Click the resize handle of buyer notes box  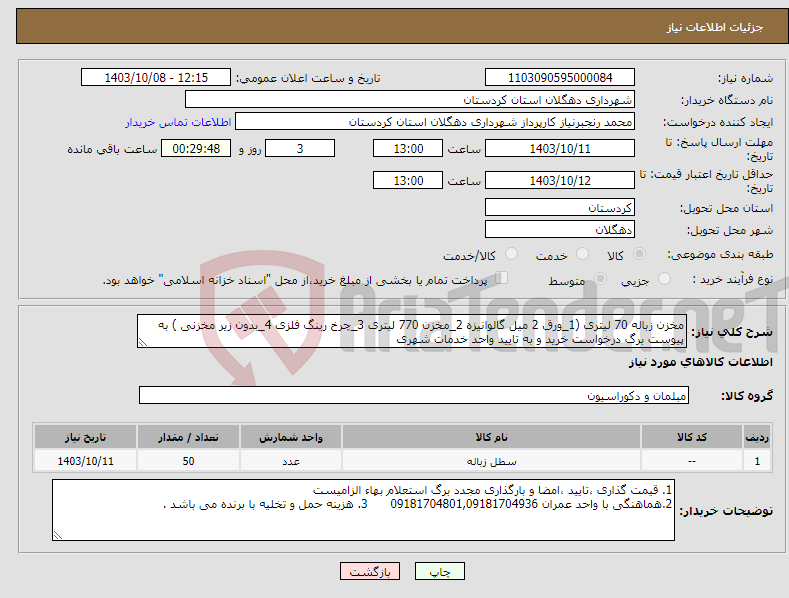click(x=58, y=535)
